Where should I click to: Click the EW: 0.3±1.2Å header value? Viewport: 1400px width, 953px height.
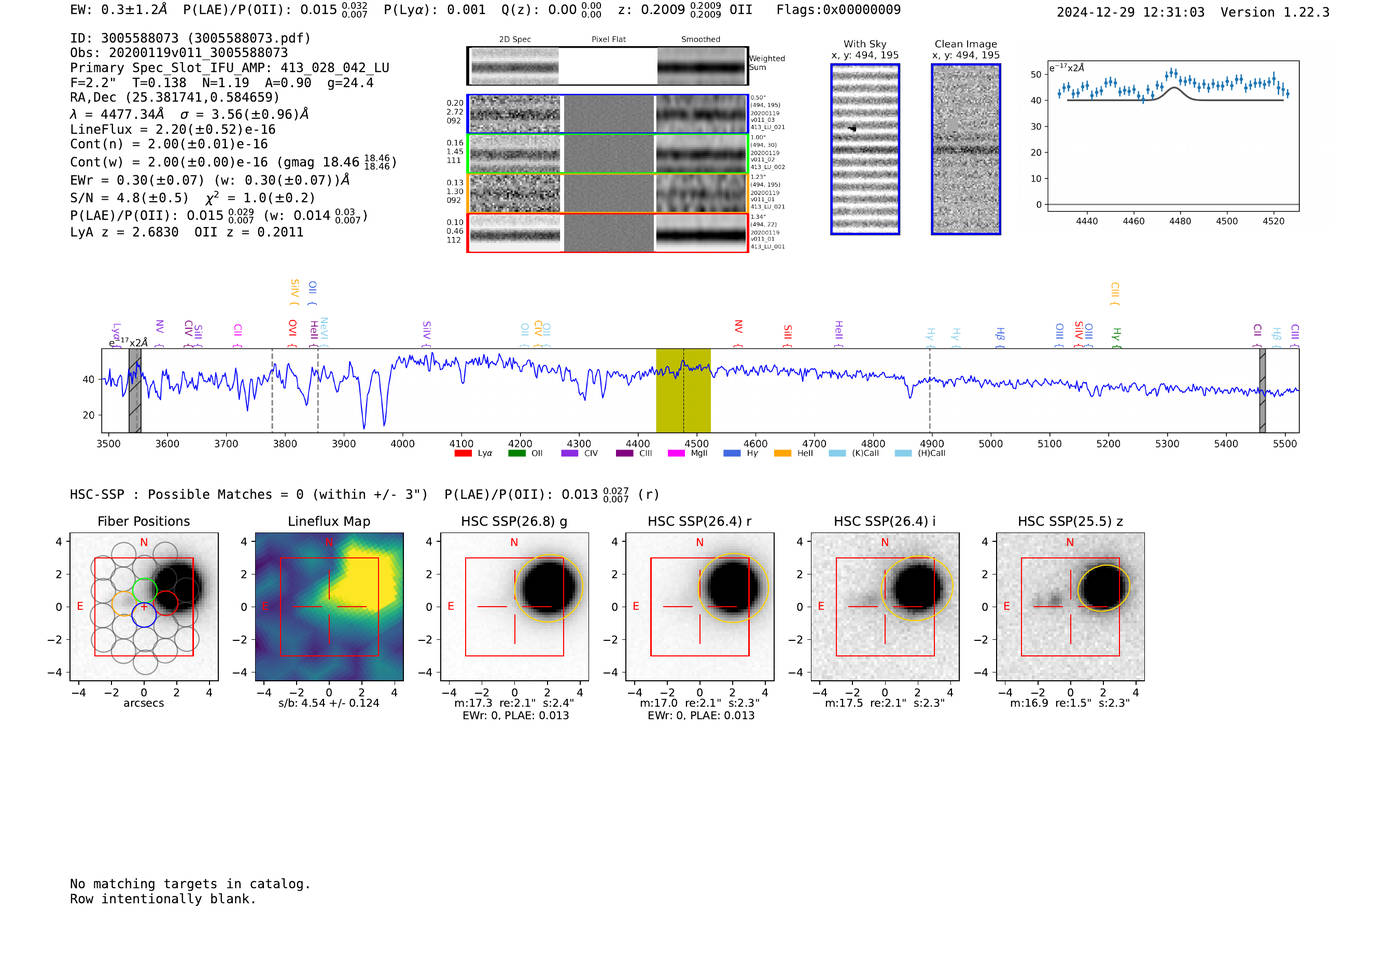118,10
